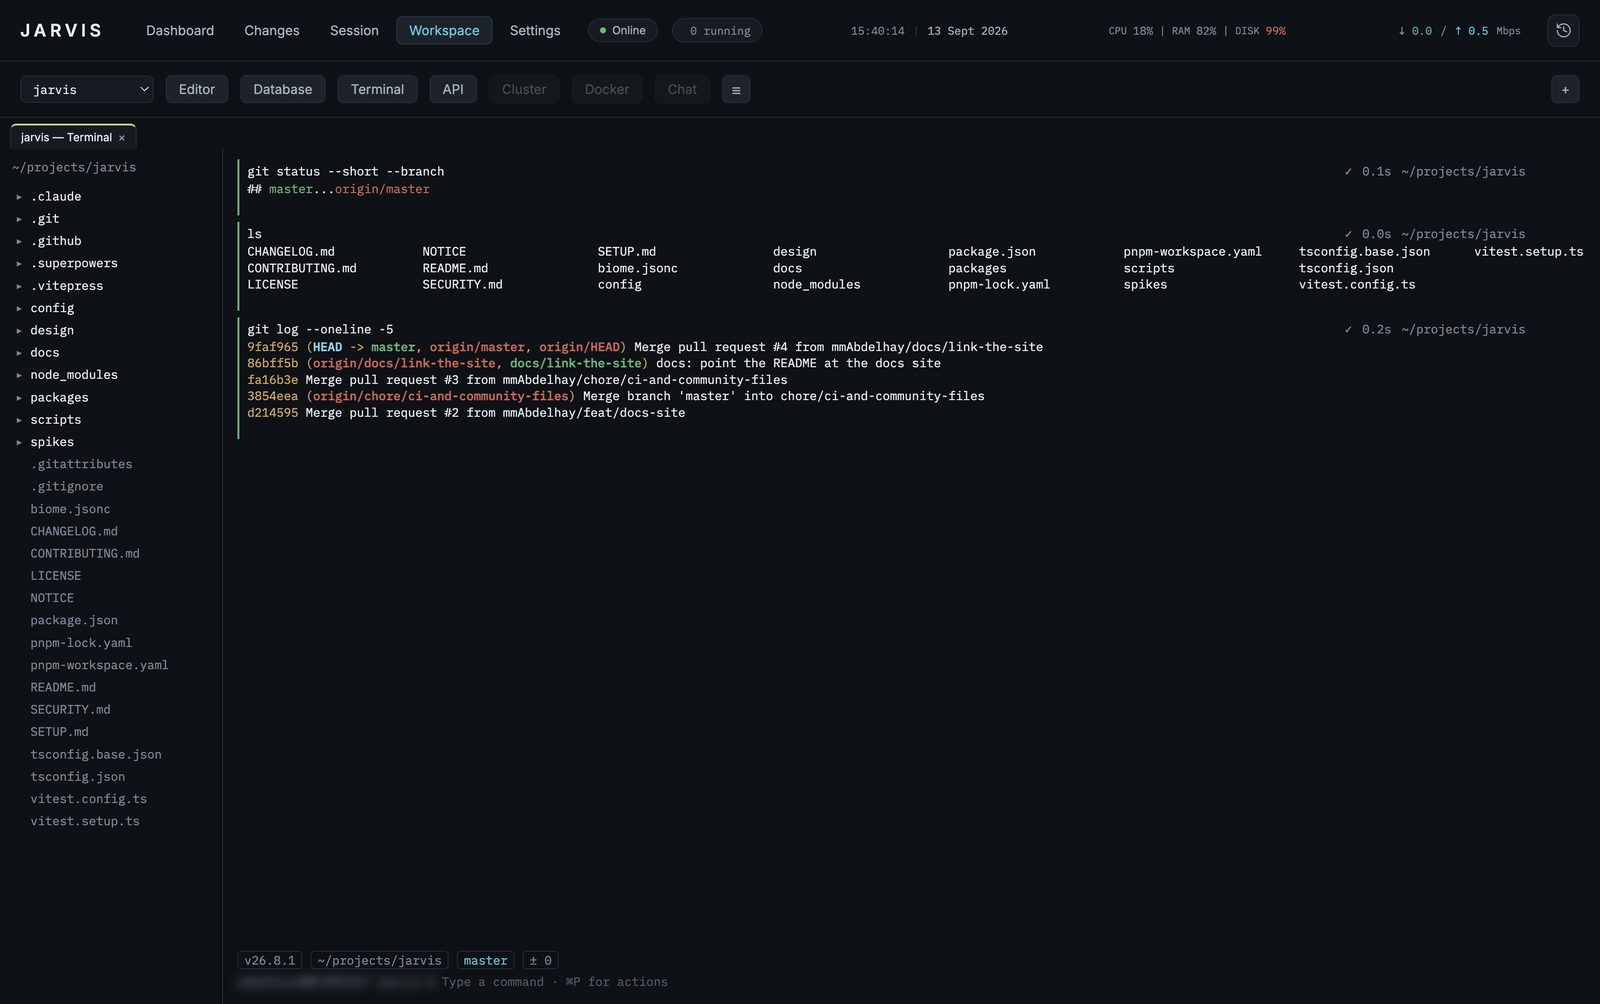Click the ~/projects/jarvis path badge in status bar

point(379,961)
